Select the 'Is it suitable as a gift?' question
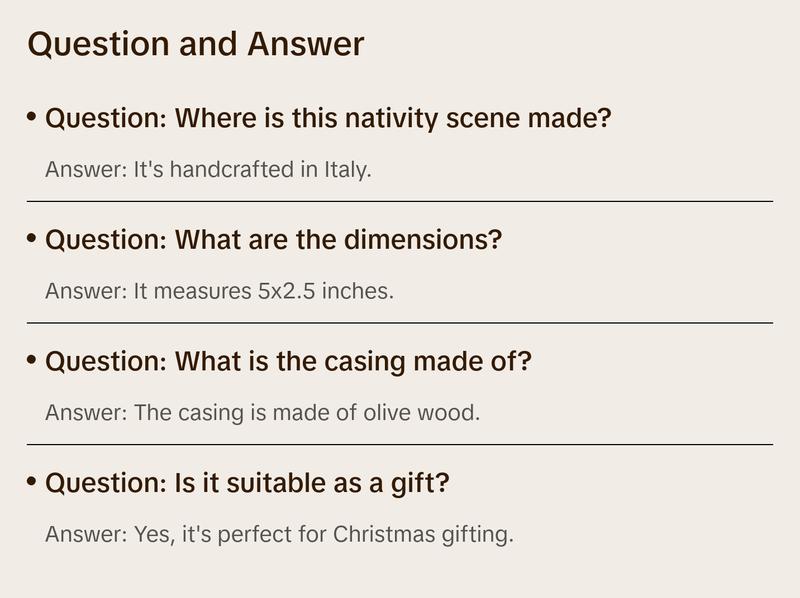This screenshot has height=598, width=800. click(247, 483)
